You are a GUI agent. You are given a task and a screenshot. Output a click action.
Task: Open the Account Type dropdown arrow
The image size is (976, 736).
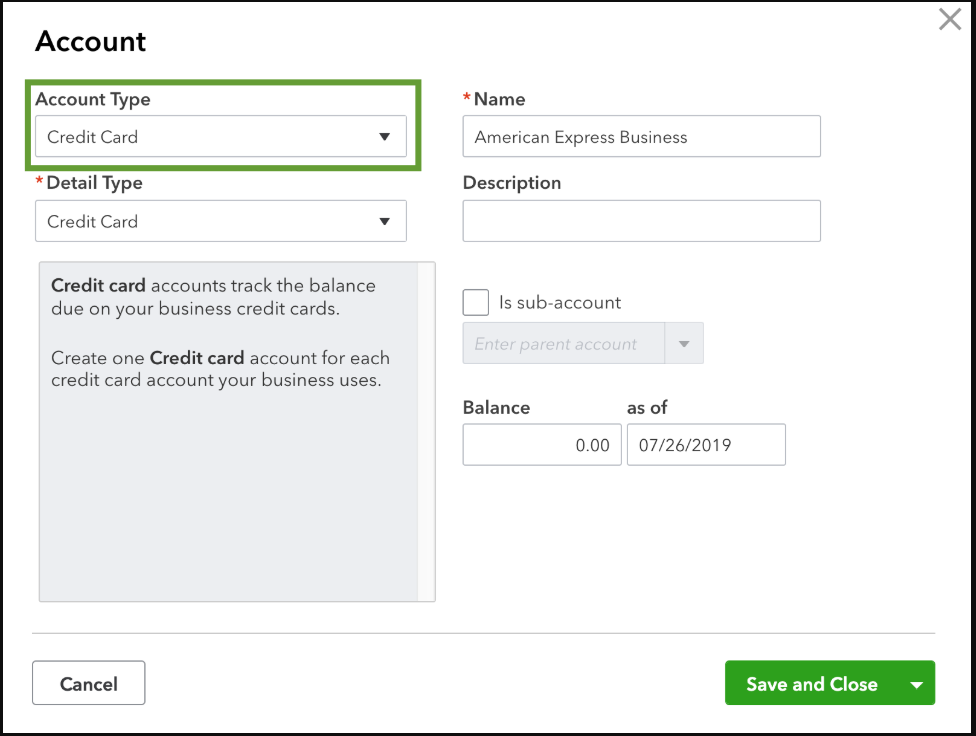click(x=384, y=137)
